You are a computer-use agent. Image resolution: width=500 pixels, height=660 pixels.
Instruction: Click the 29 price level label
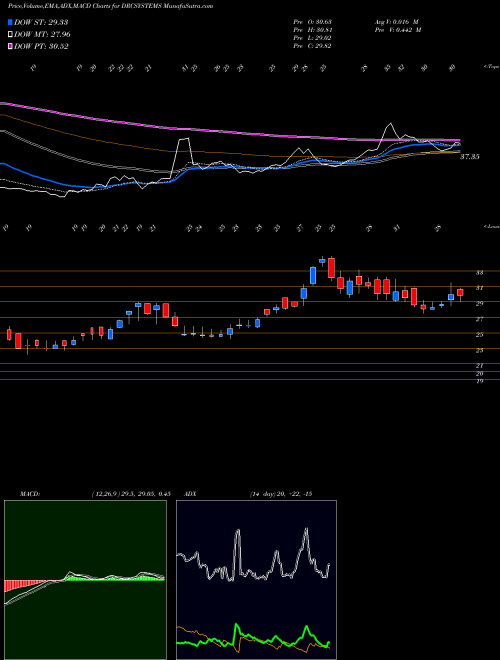[x=479, y=304]
